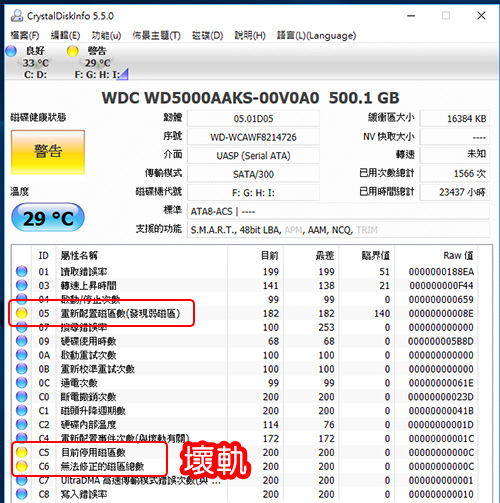The width and height of the screenshot is (500, 503).
Task: Click the 29 °C temperature button
Action: pyautogui.click(x=48, y=218)
